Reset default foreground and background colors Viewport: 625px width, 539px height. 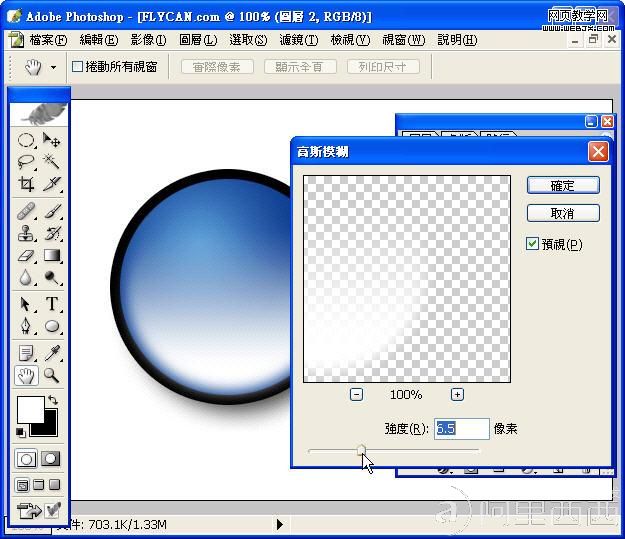(20, 432)
